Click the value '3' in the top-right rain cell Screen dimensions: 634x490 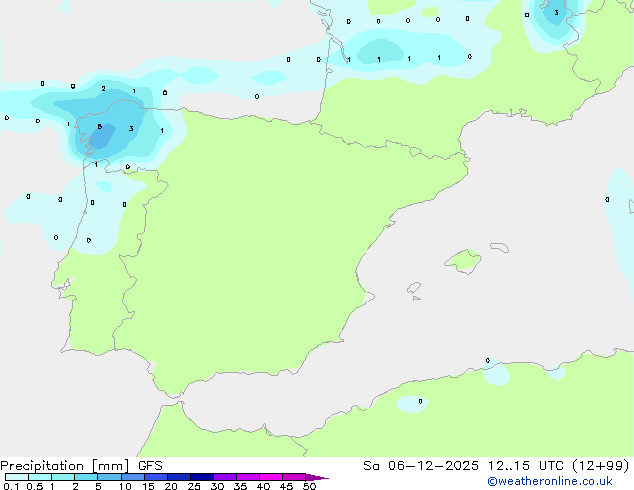click(556, 13)
